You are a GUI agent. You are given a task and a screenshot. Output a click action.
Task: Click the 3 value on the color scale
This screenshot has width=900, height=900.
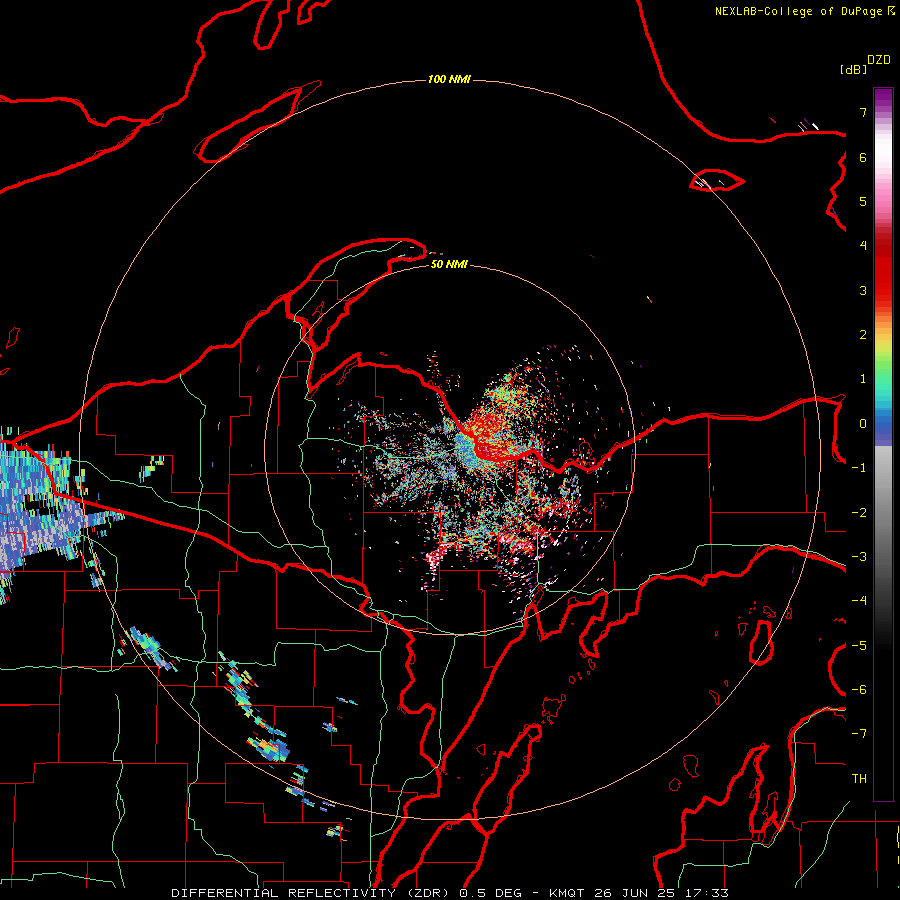coord(863,290)
